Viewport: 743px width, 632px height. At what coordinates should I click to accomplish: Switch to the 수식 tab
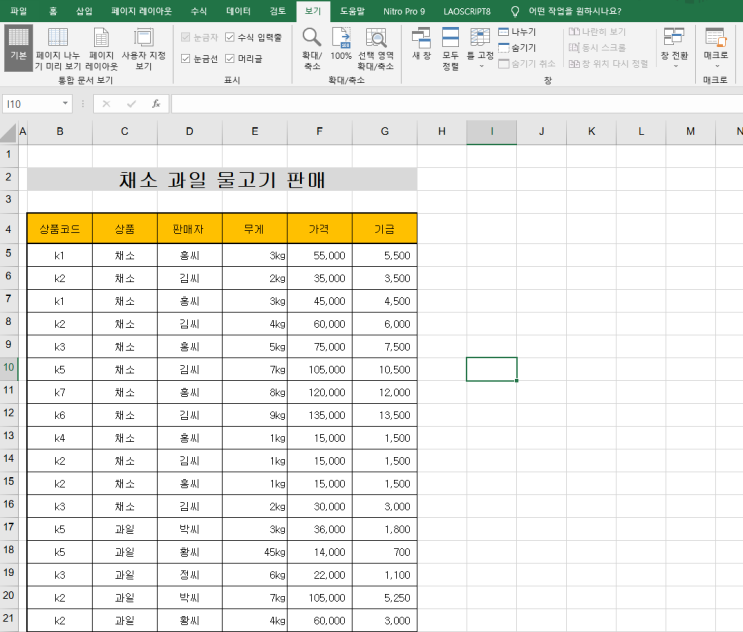199,11
